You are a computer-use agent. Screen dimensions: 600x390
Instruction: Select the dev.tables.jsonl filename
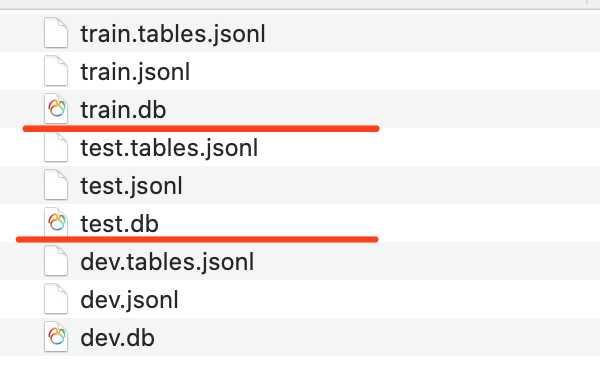(x=167, y=263)
